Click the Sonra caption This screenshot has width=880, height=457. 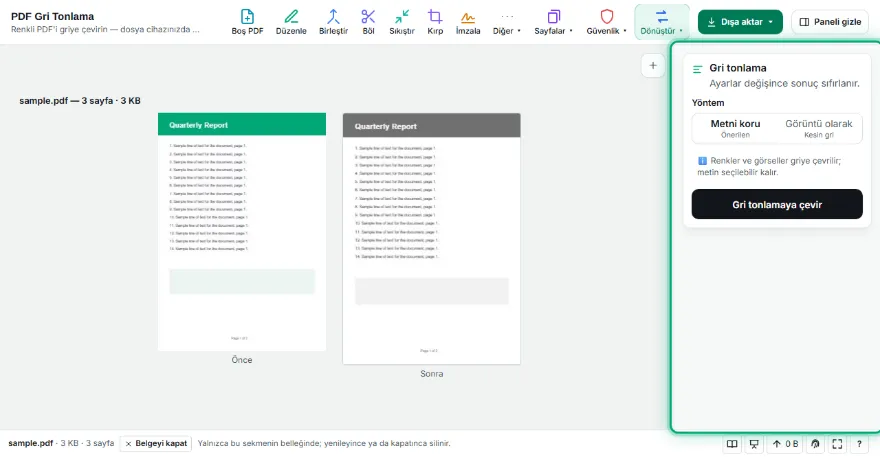click(432, 373)
